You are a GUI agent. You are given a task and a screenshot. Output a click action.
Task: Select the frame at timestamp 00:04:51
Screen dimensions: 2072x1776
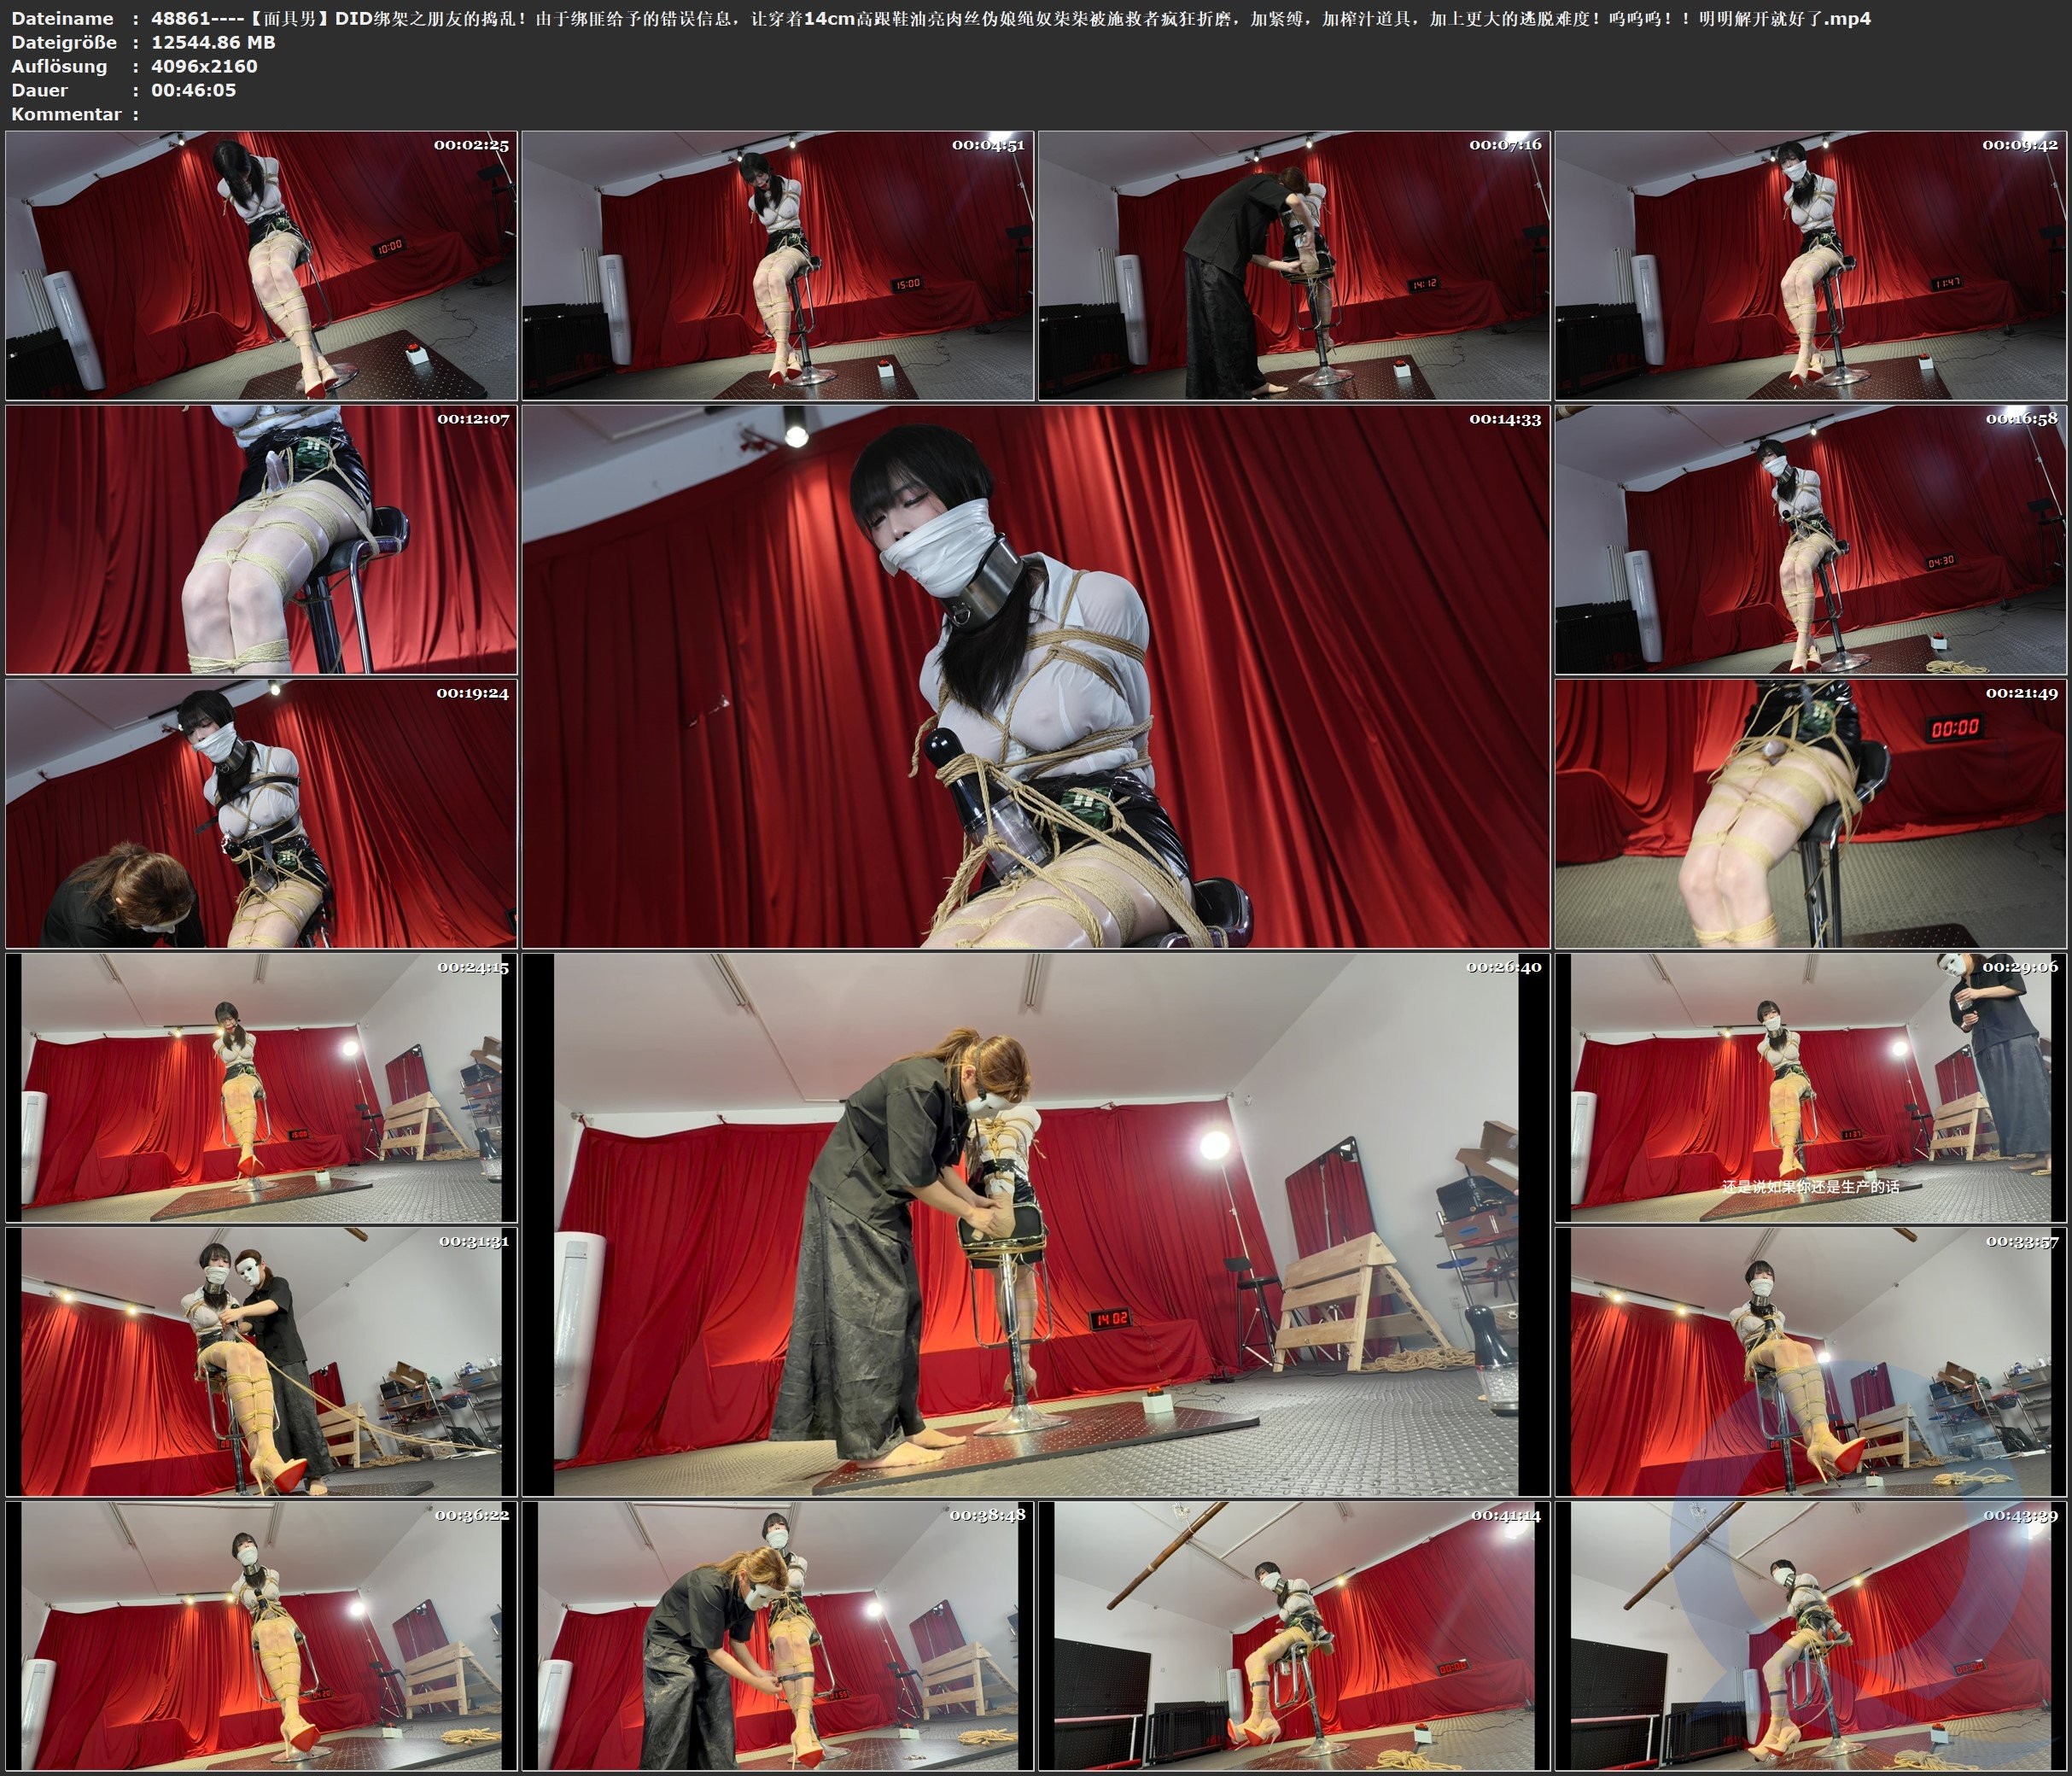click(x=778, y=266)
